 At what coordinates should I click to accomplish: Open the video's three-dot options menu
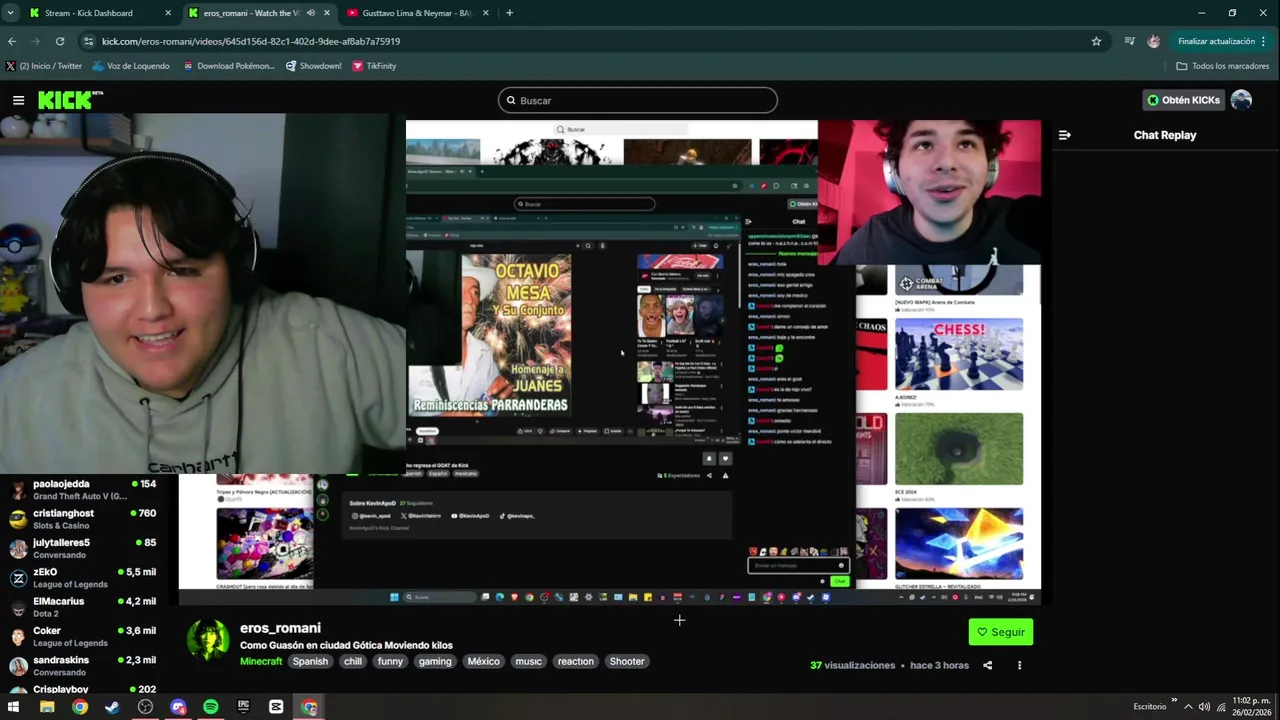[x=1019, y=665]
